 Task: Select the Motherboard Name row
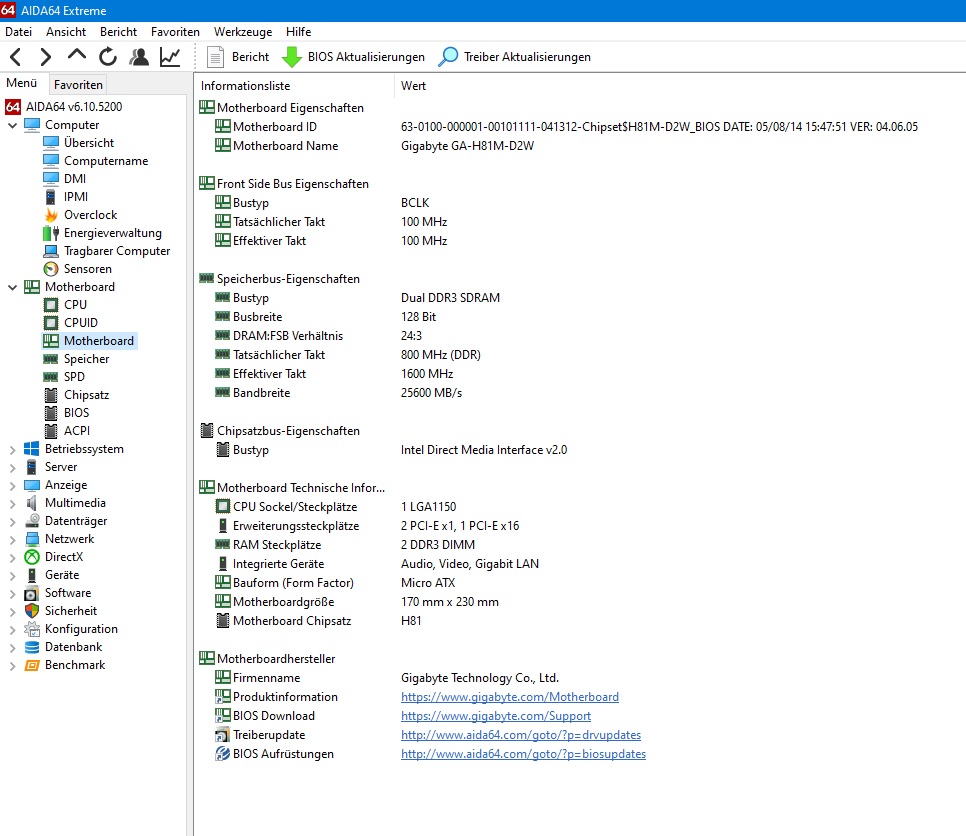click(x=579, y=146)
